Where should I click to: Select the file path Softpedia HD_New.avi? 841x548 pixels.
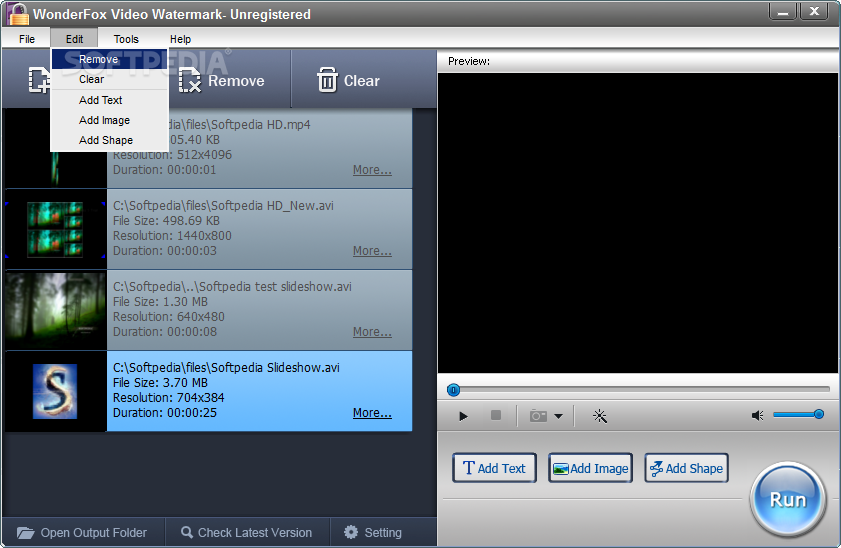pos(223,206)
